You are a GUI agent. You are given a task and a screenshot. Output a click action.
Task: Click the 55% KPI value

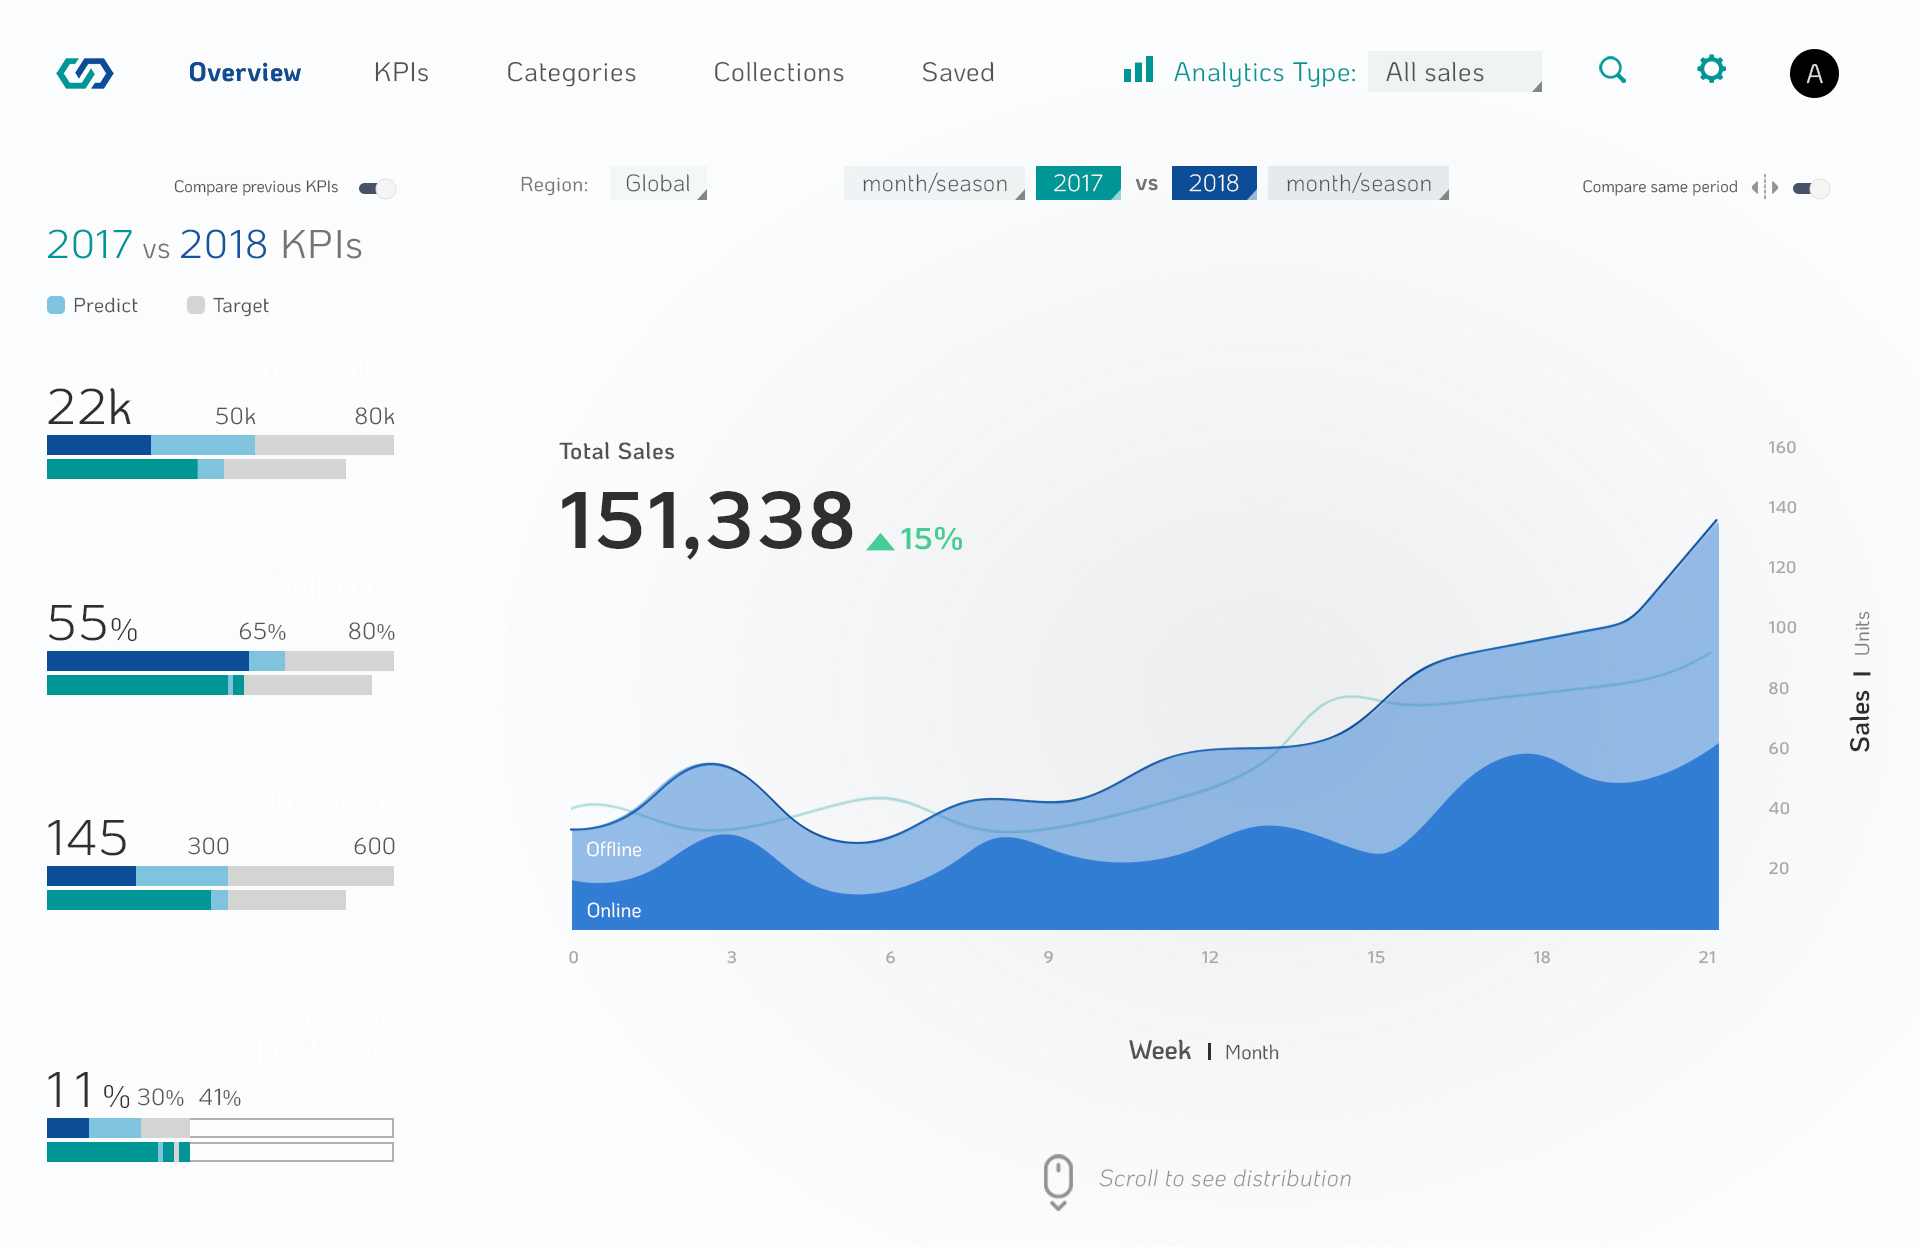tap(92, 623)
